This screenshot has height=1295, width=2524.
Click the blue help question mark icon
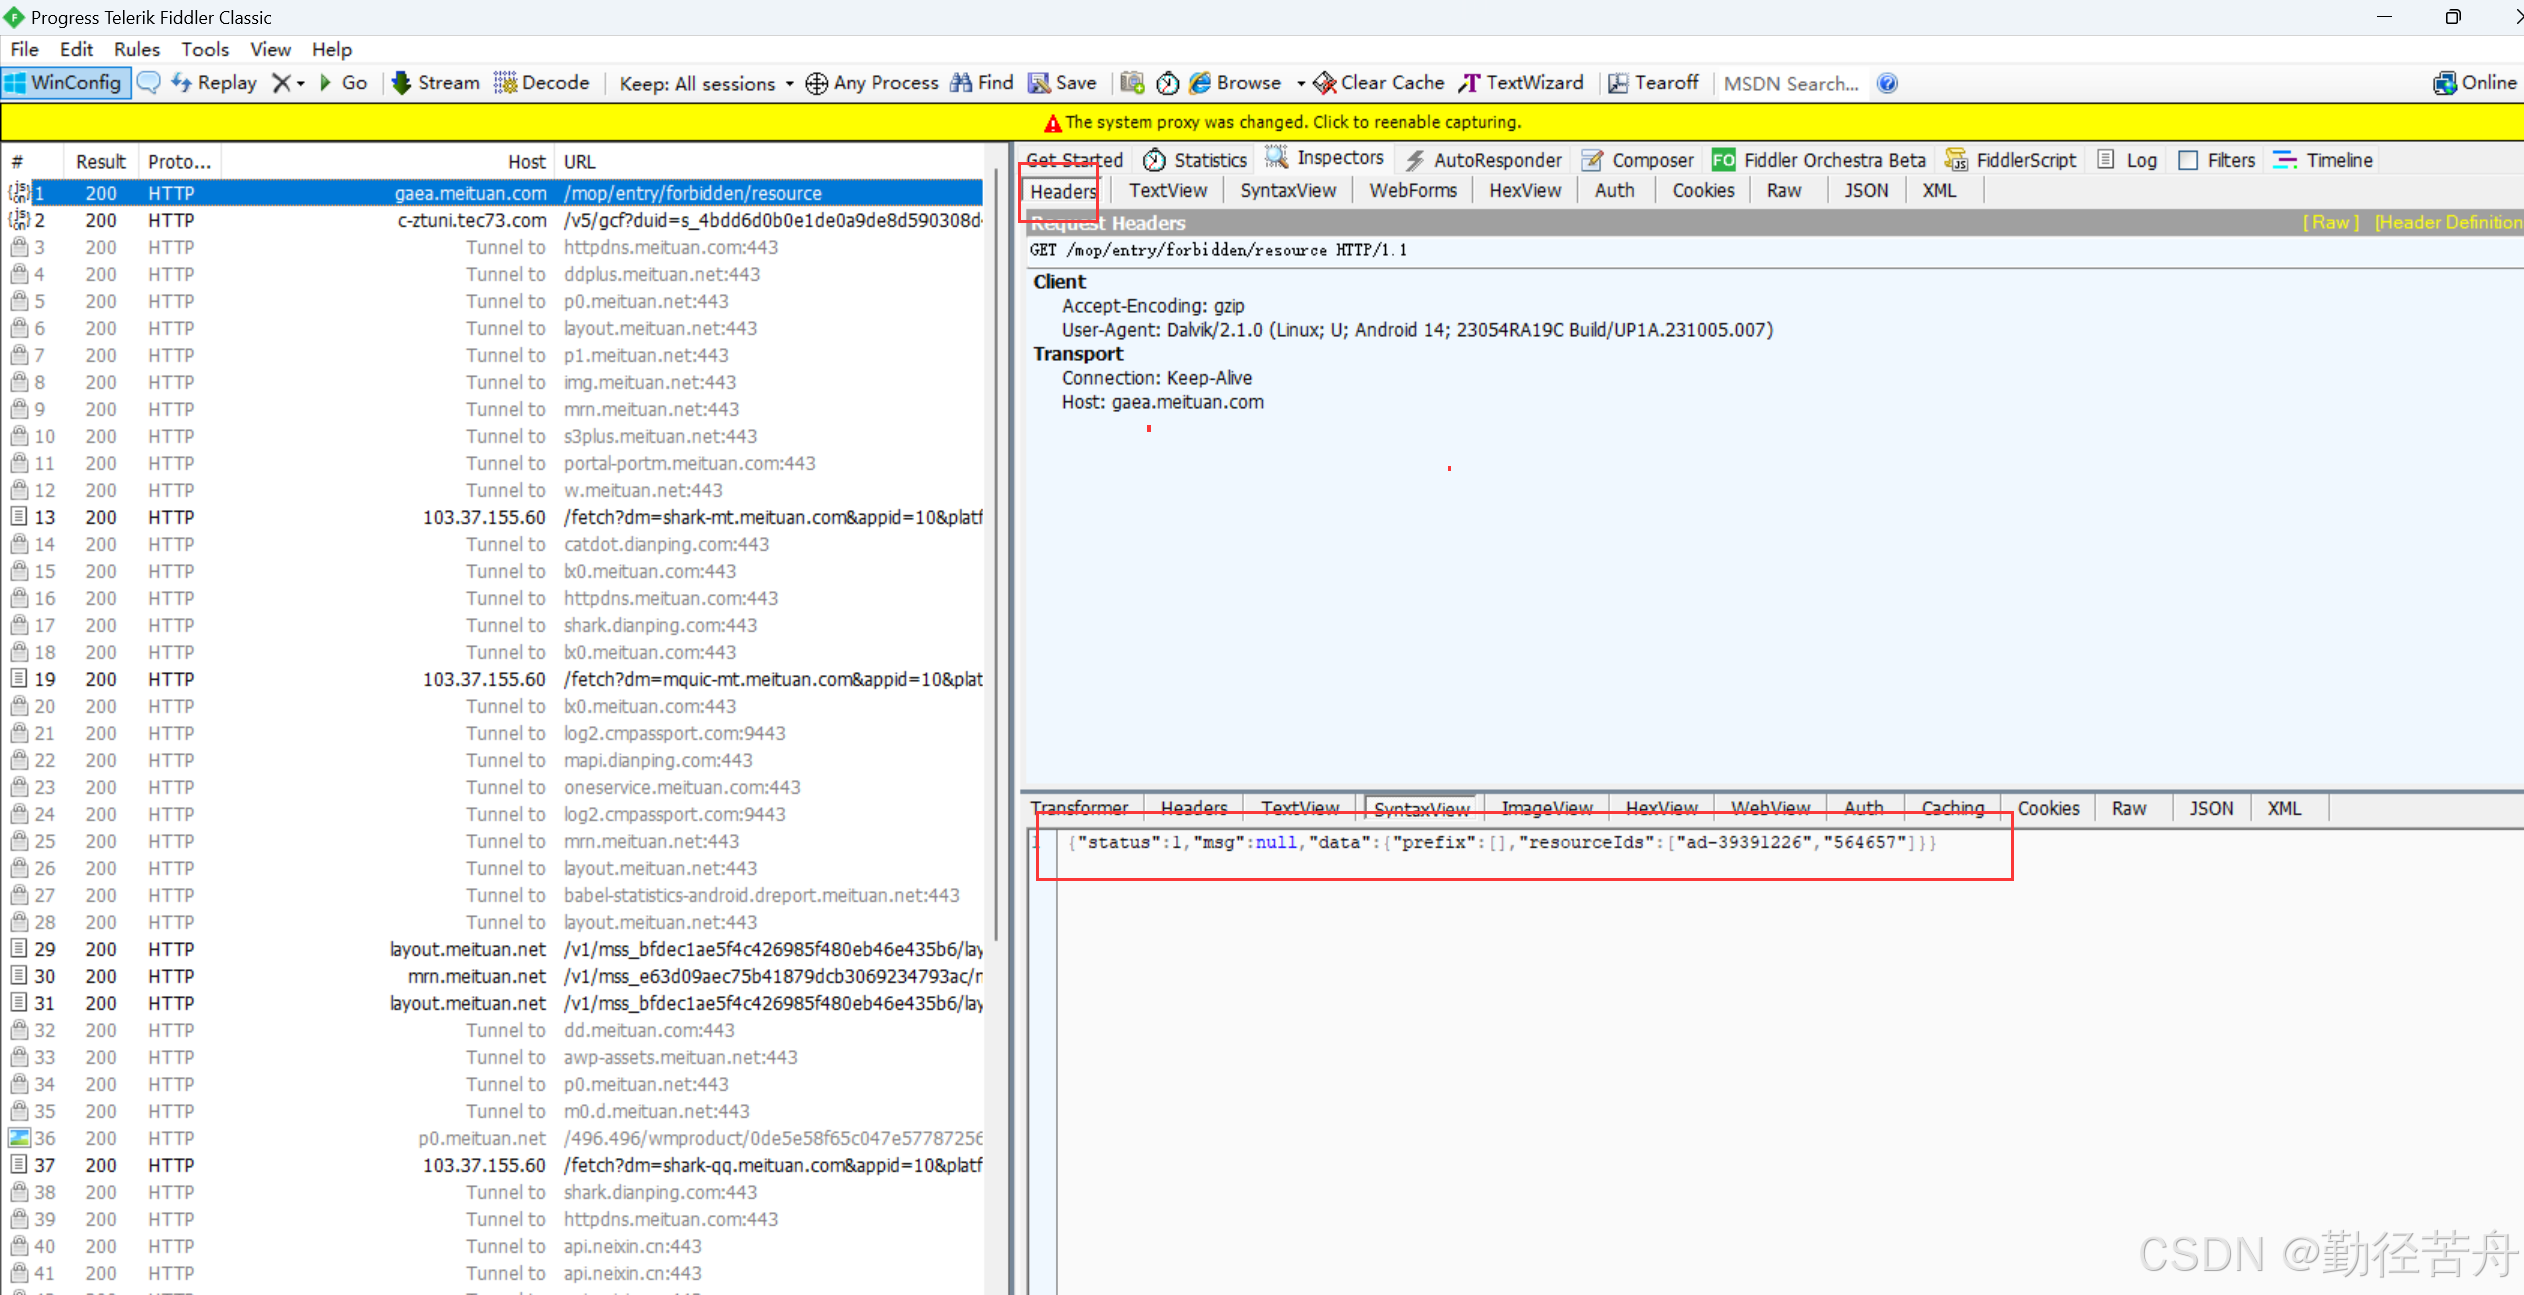coord(1887,83)
